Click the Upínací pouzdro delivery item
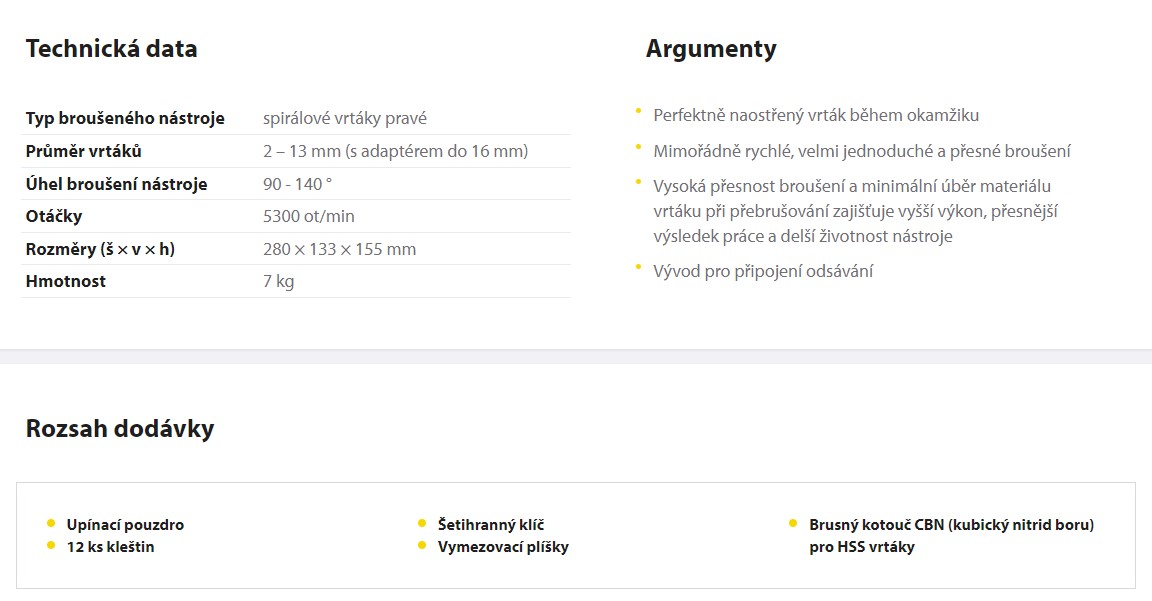 125,525
